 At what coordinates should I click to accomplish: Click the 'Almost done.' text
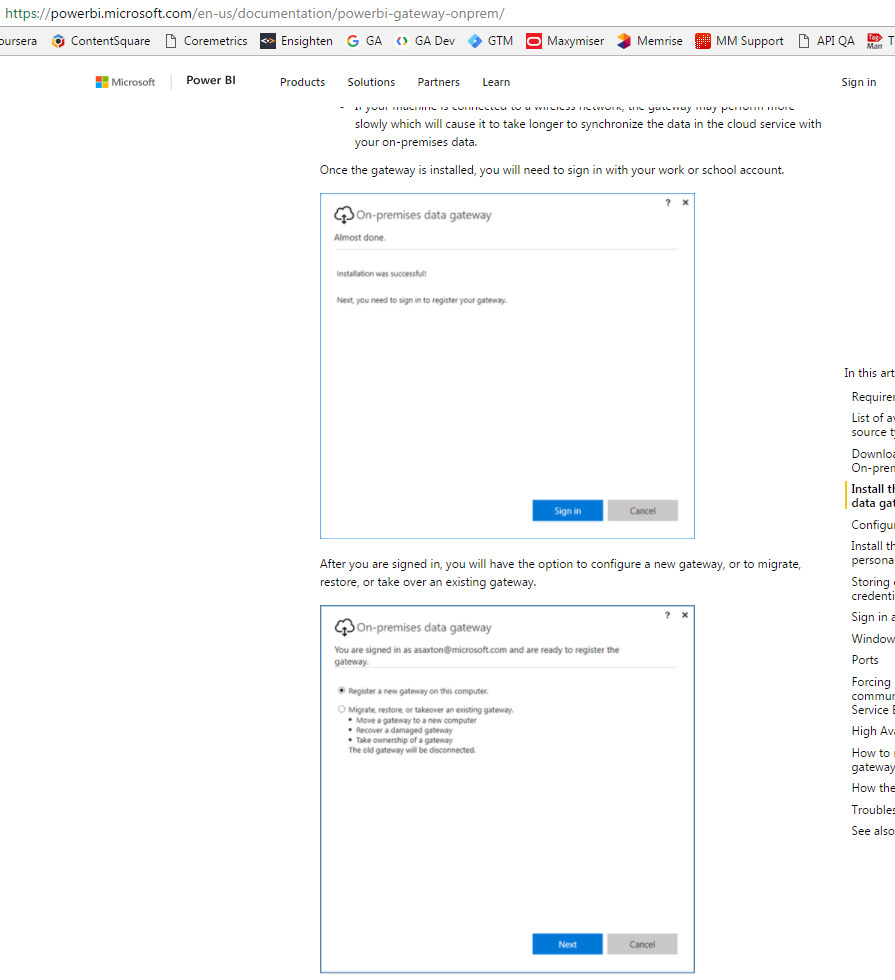click(359, 238)
